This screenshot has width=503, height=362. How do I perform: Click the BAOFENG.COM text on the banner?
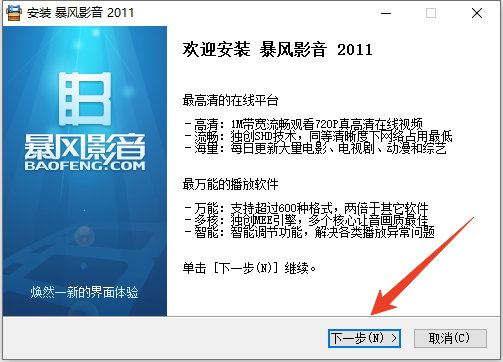[85, 165]
